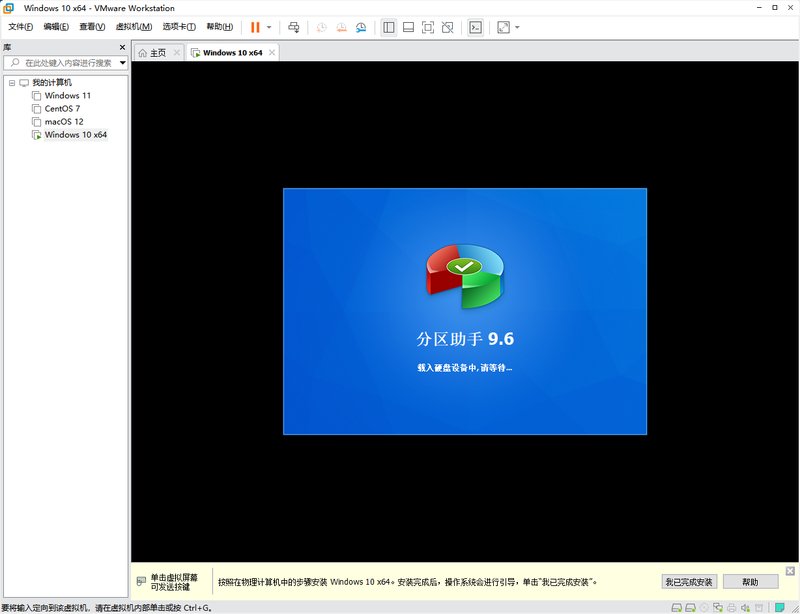Select CentOS 7 in the library
800x614 pixels.
click(62, 109)
